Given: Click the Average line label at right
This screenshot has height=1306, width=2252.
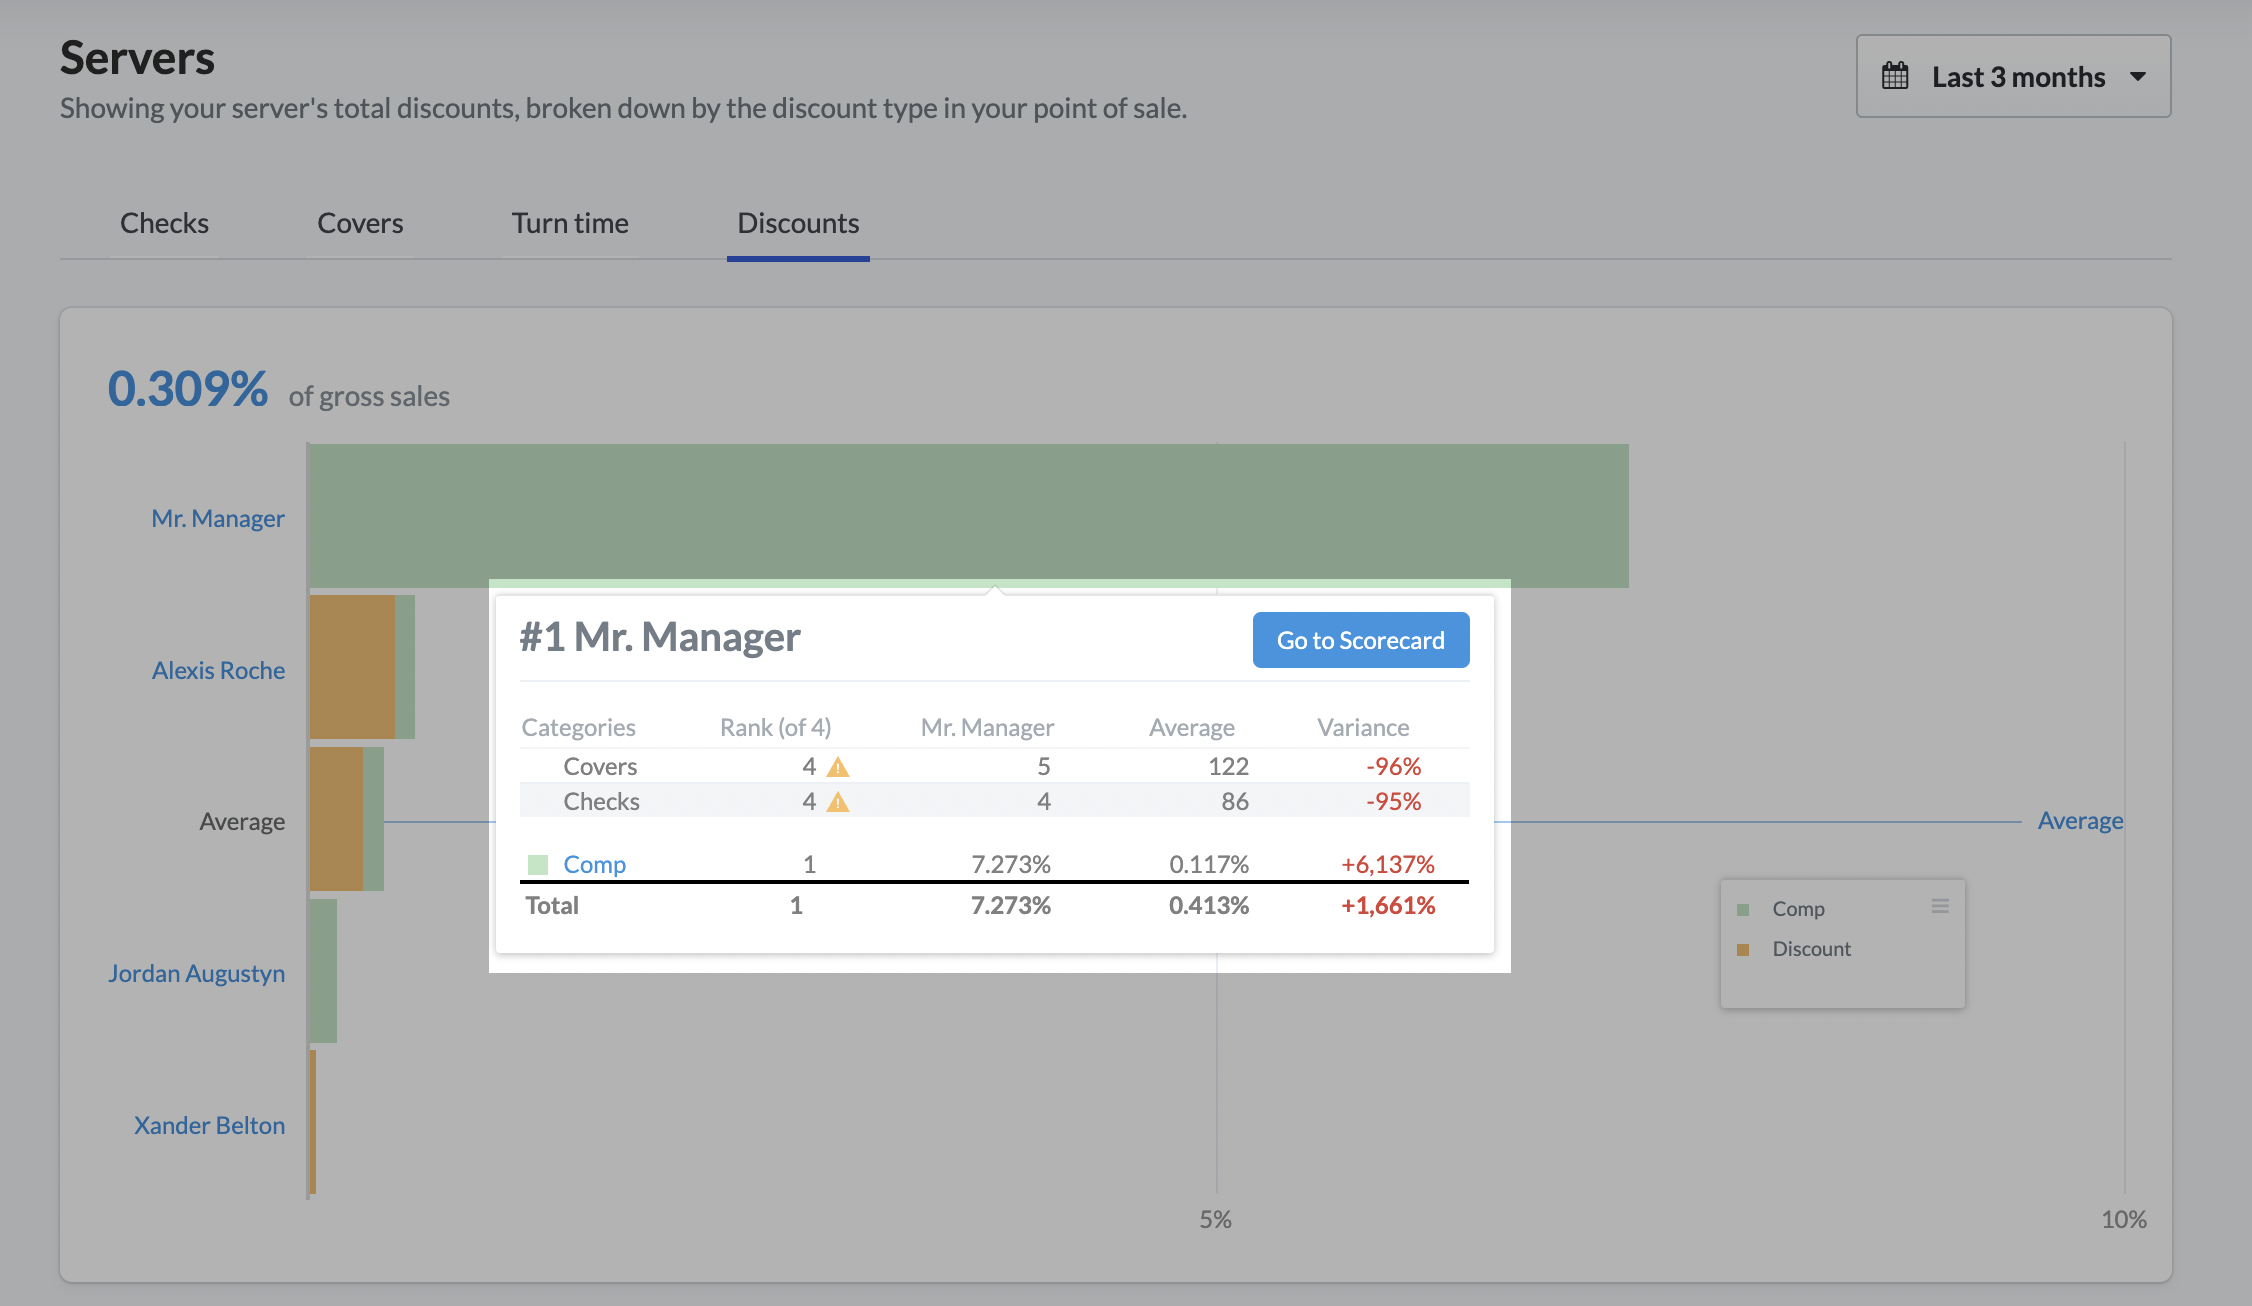Looking at the screenshot, I should tap(2080, 821).
